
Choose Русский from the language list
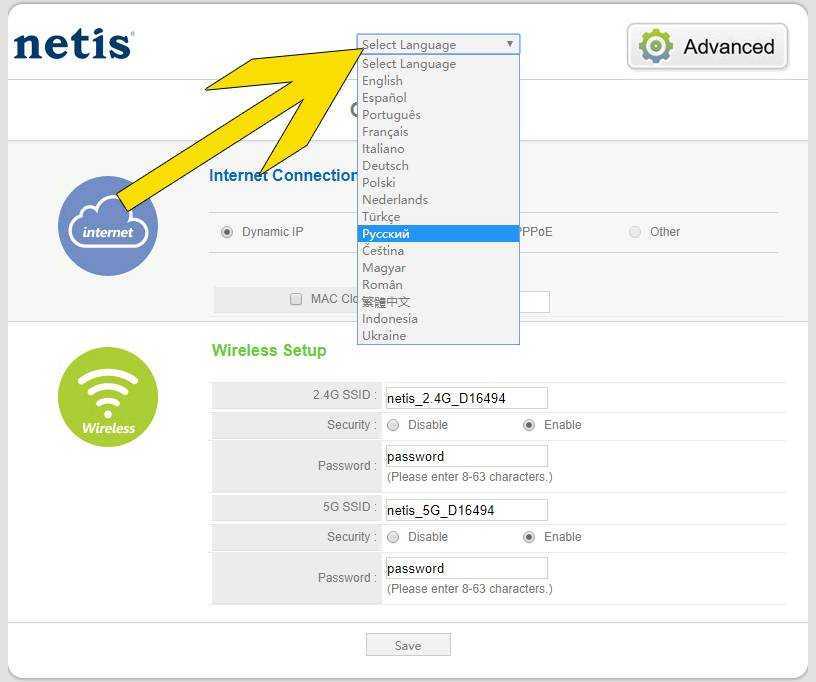pyautogui.click(x=386, y=234)
